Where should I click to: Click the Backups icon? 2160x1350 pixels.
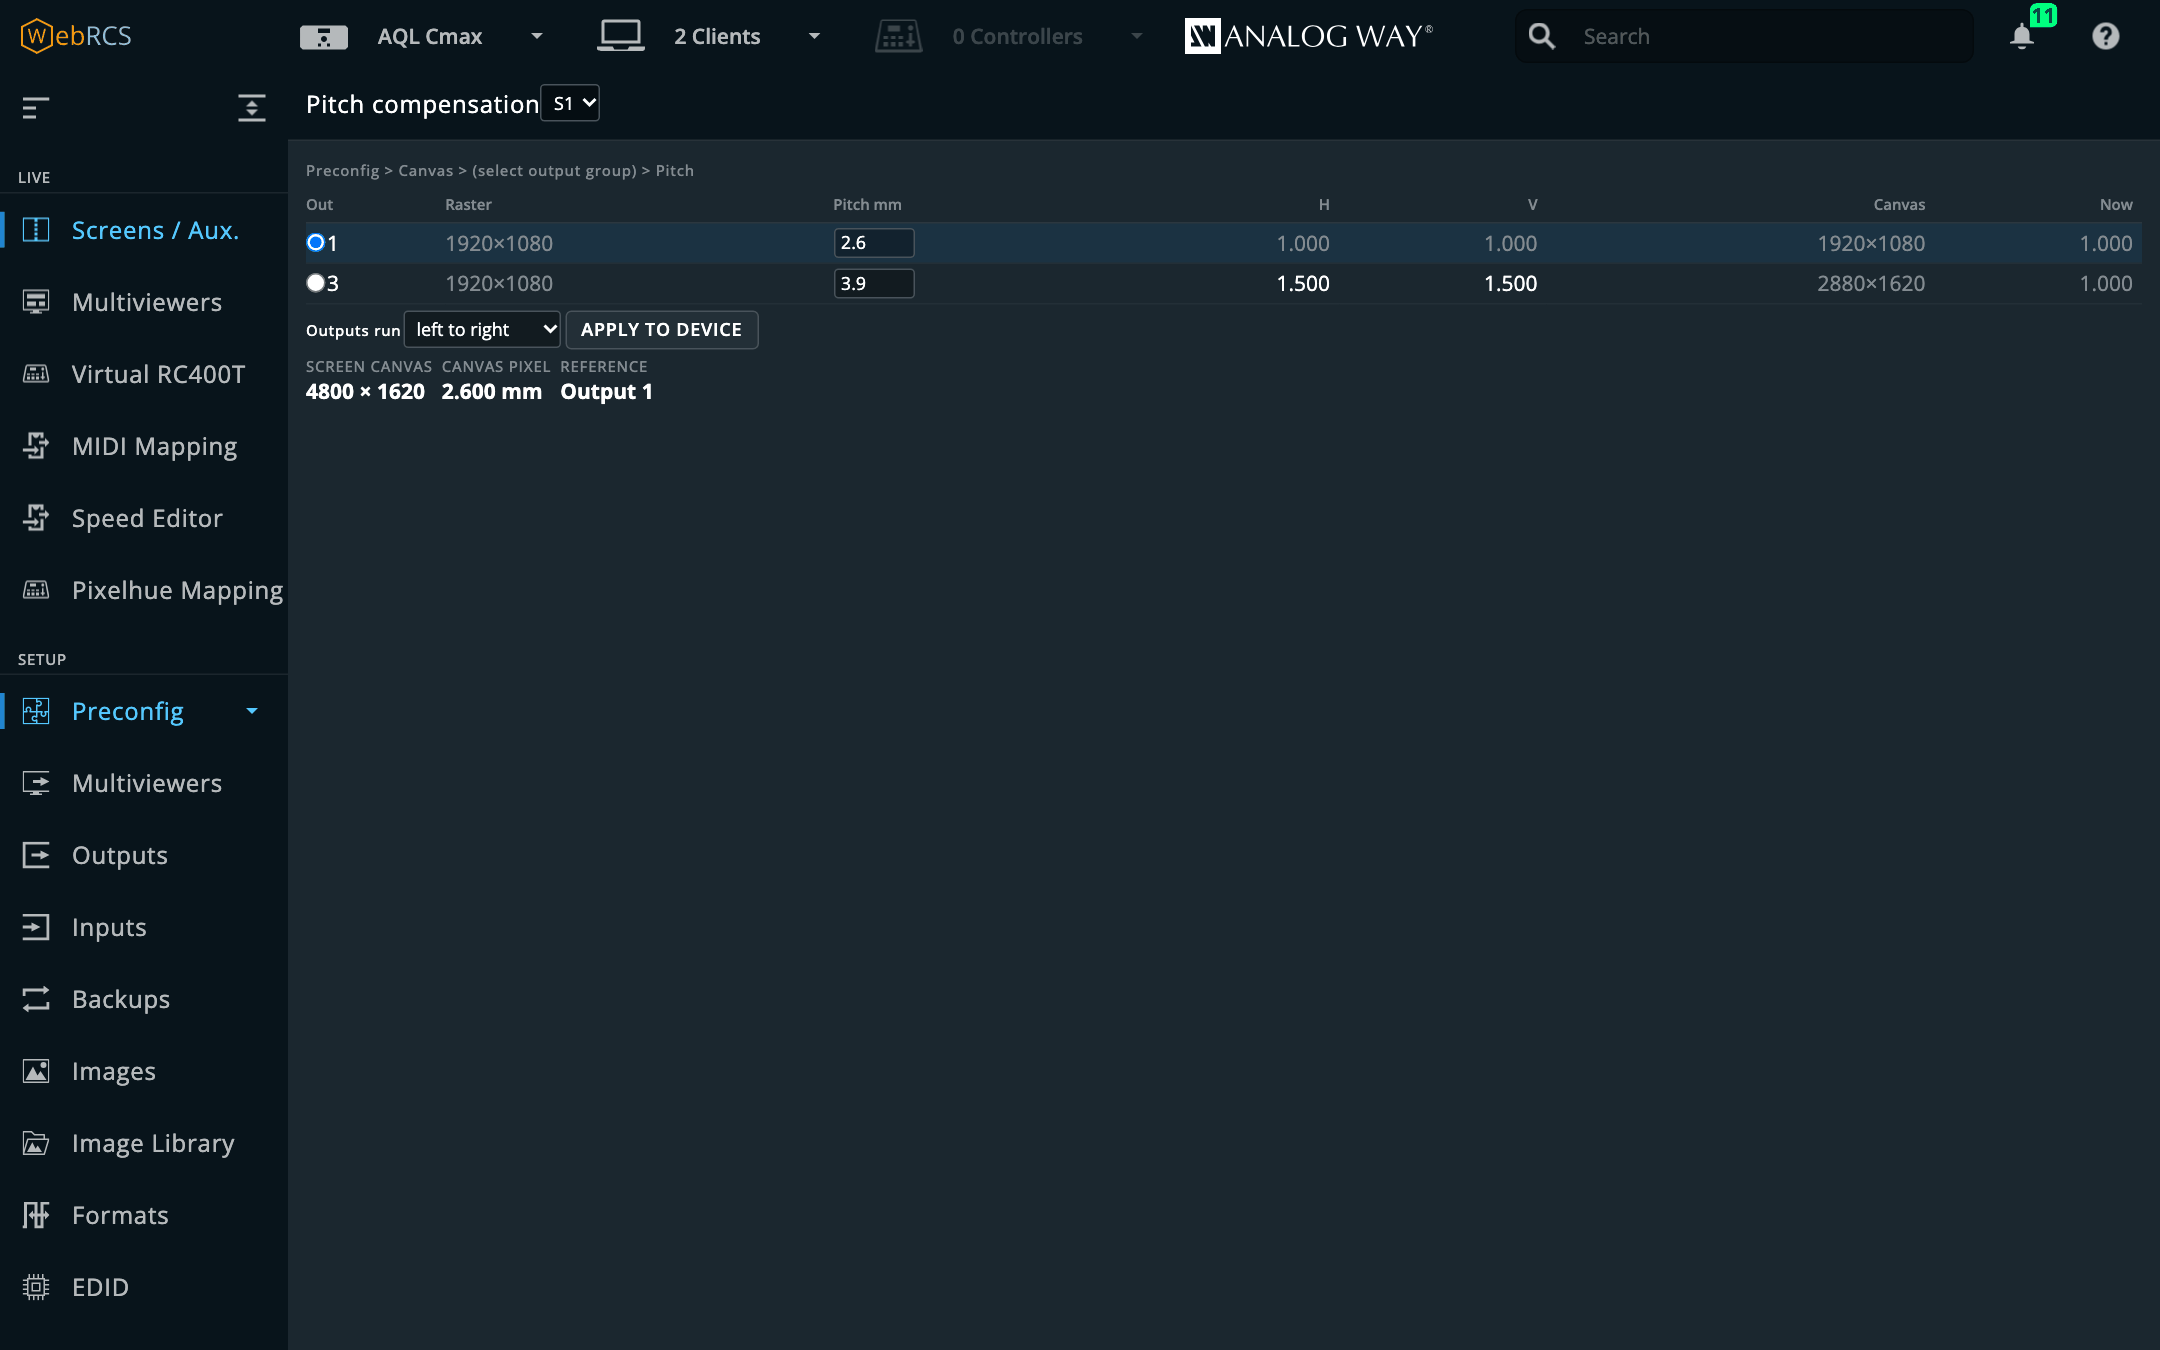(x=36, y=999)
